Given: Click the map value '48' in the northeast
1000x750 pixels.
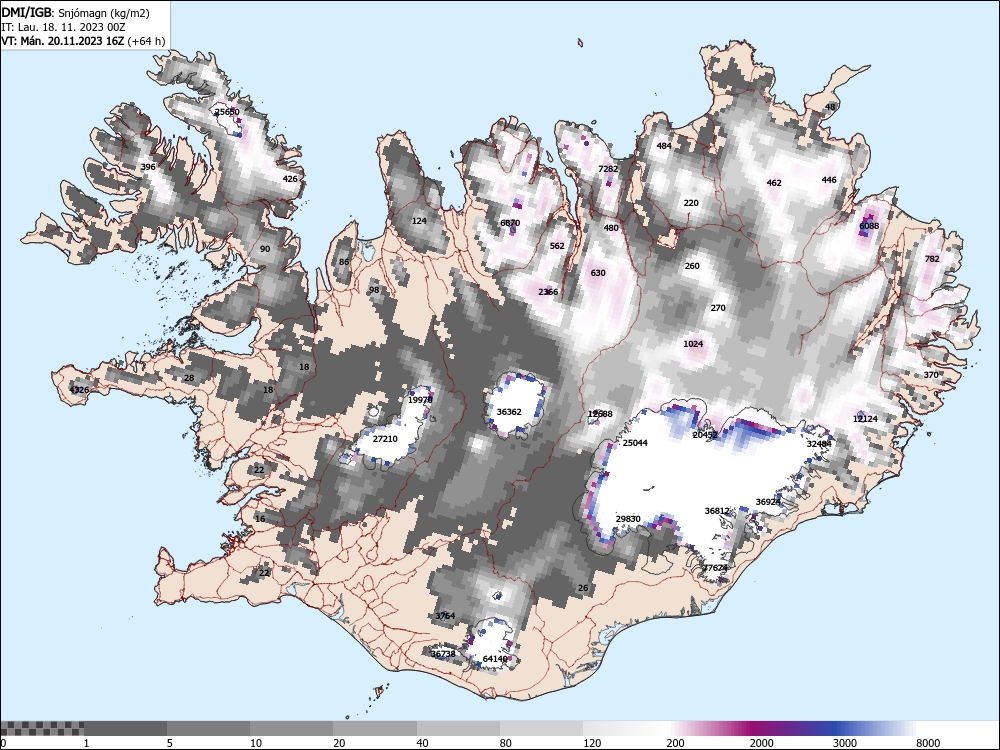Looking at the screenshot, I should click(x=830, y=107).
